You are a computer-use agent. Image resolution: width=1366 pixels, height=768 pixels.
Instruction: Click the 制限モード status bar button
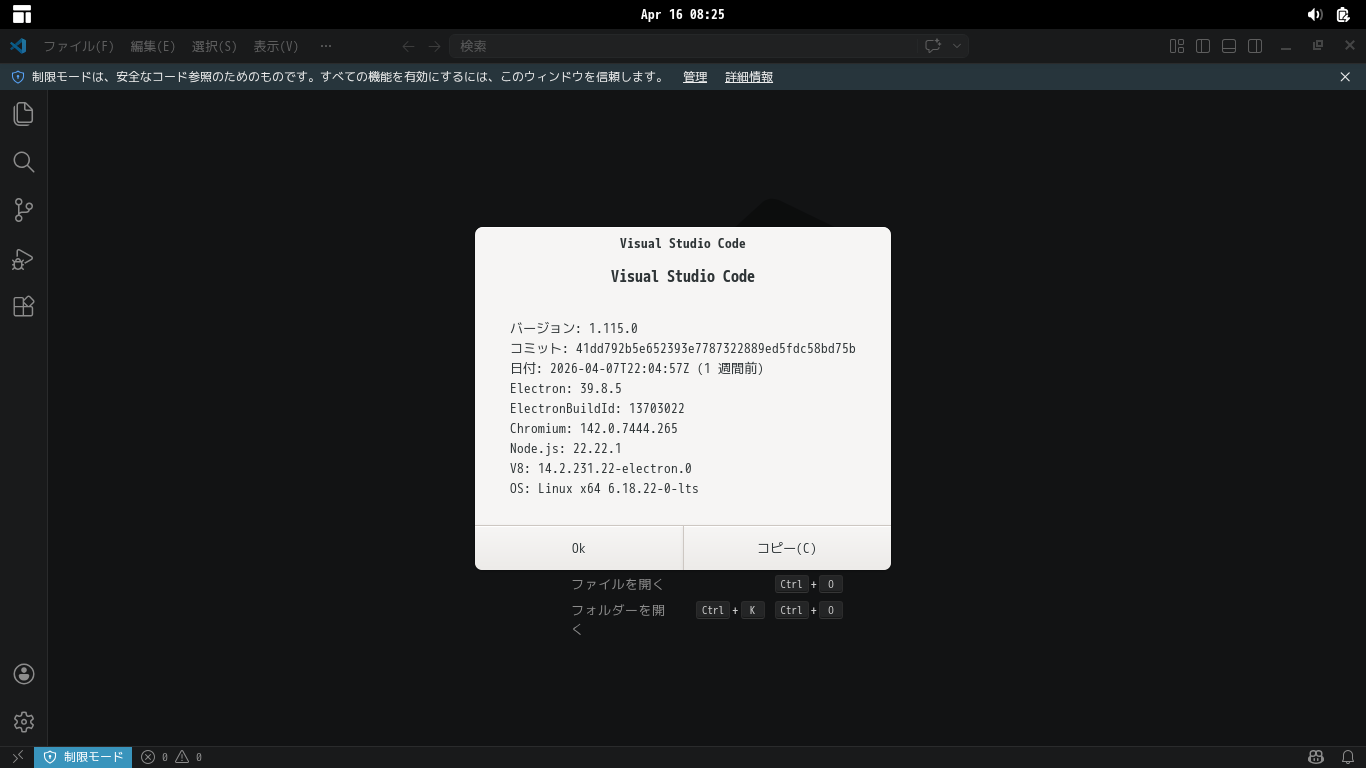[x=84, y=757]
